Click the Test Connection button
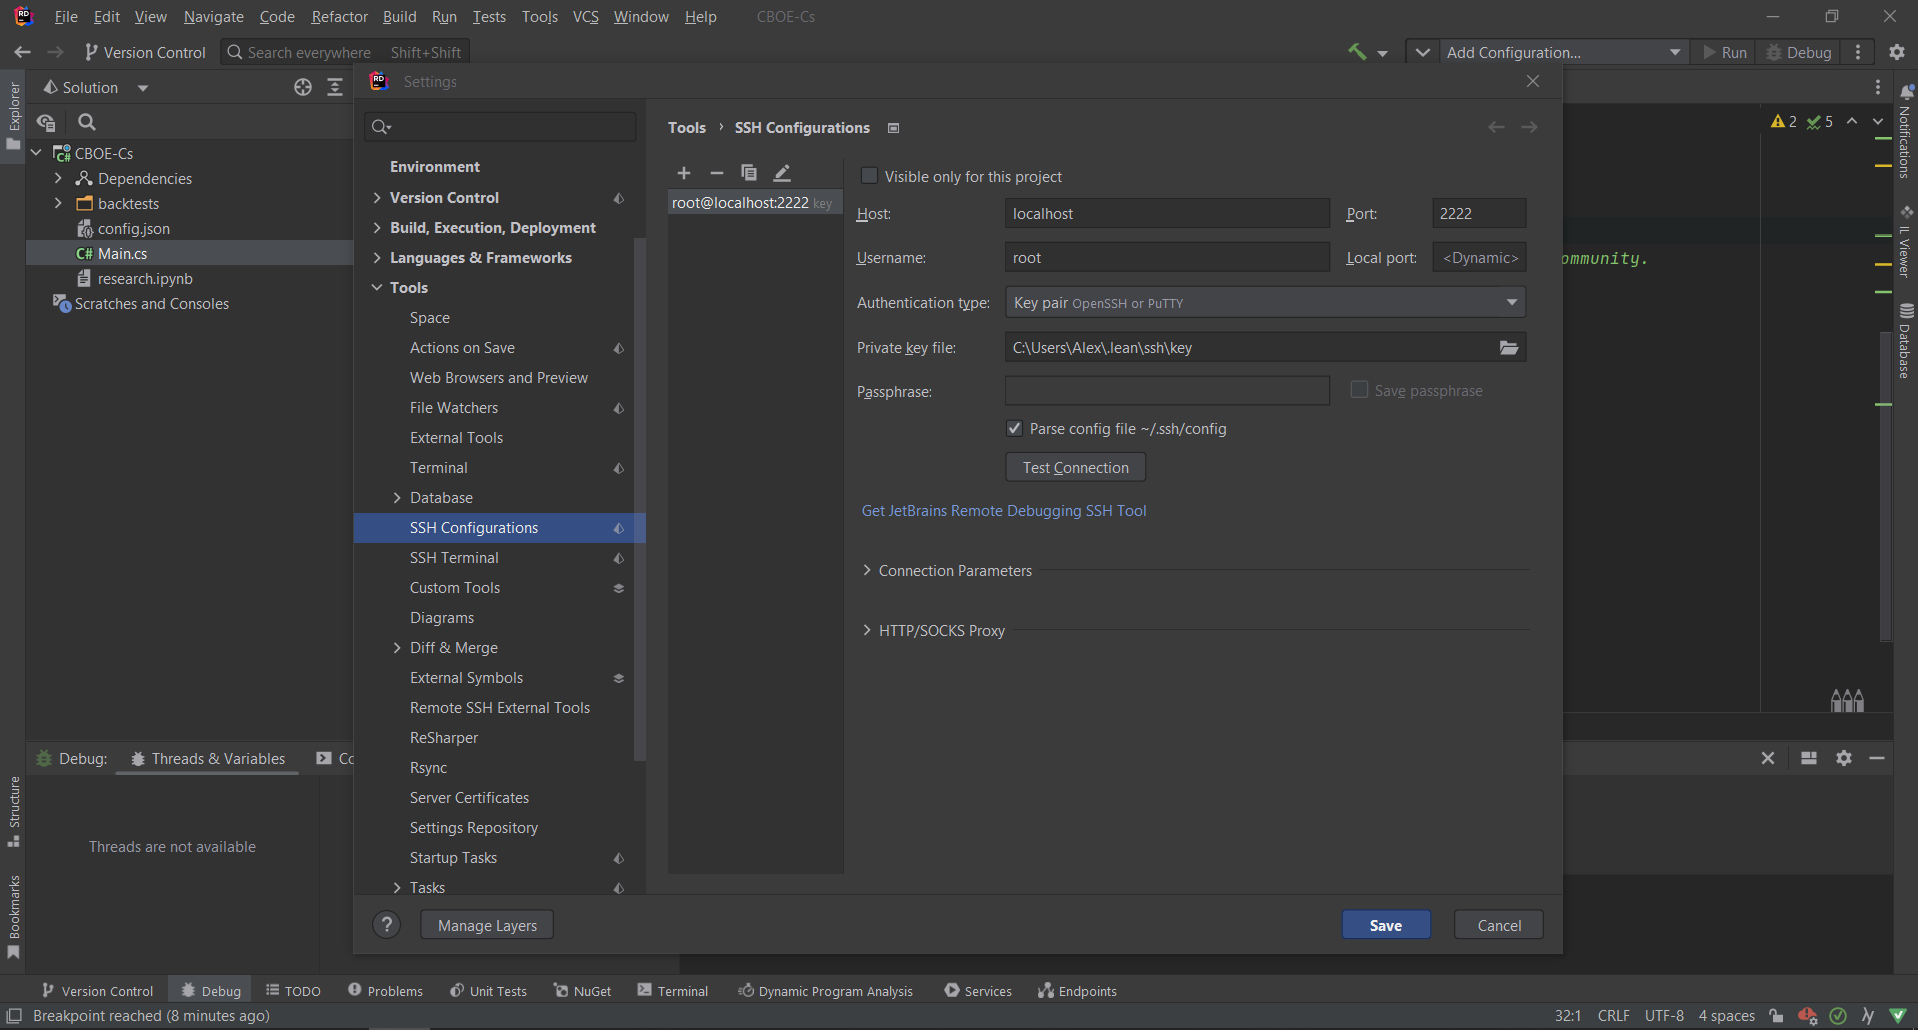Viewport: 1918px width, 1030px height. point(1075,467)
